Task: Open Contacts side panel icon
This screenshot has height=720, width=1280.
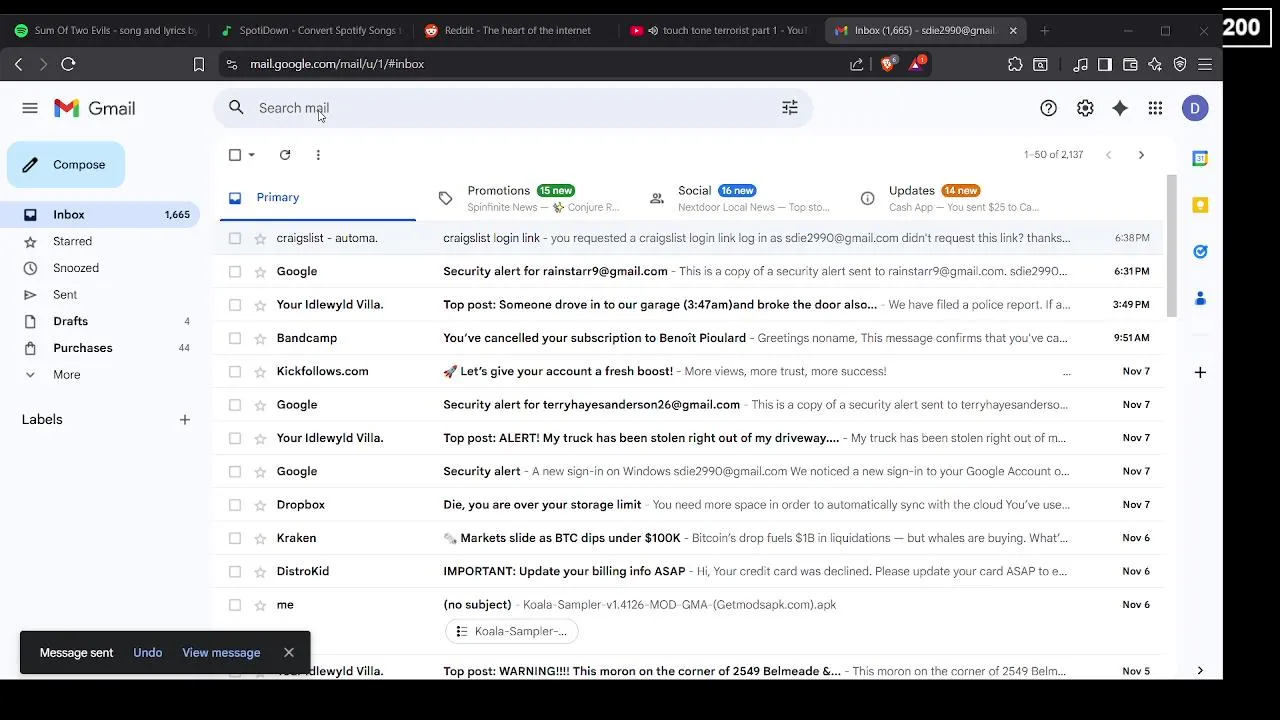Action: click(x=1200, y=299)
